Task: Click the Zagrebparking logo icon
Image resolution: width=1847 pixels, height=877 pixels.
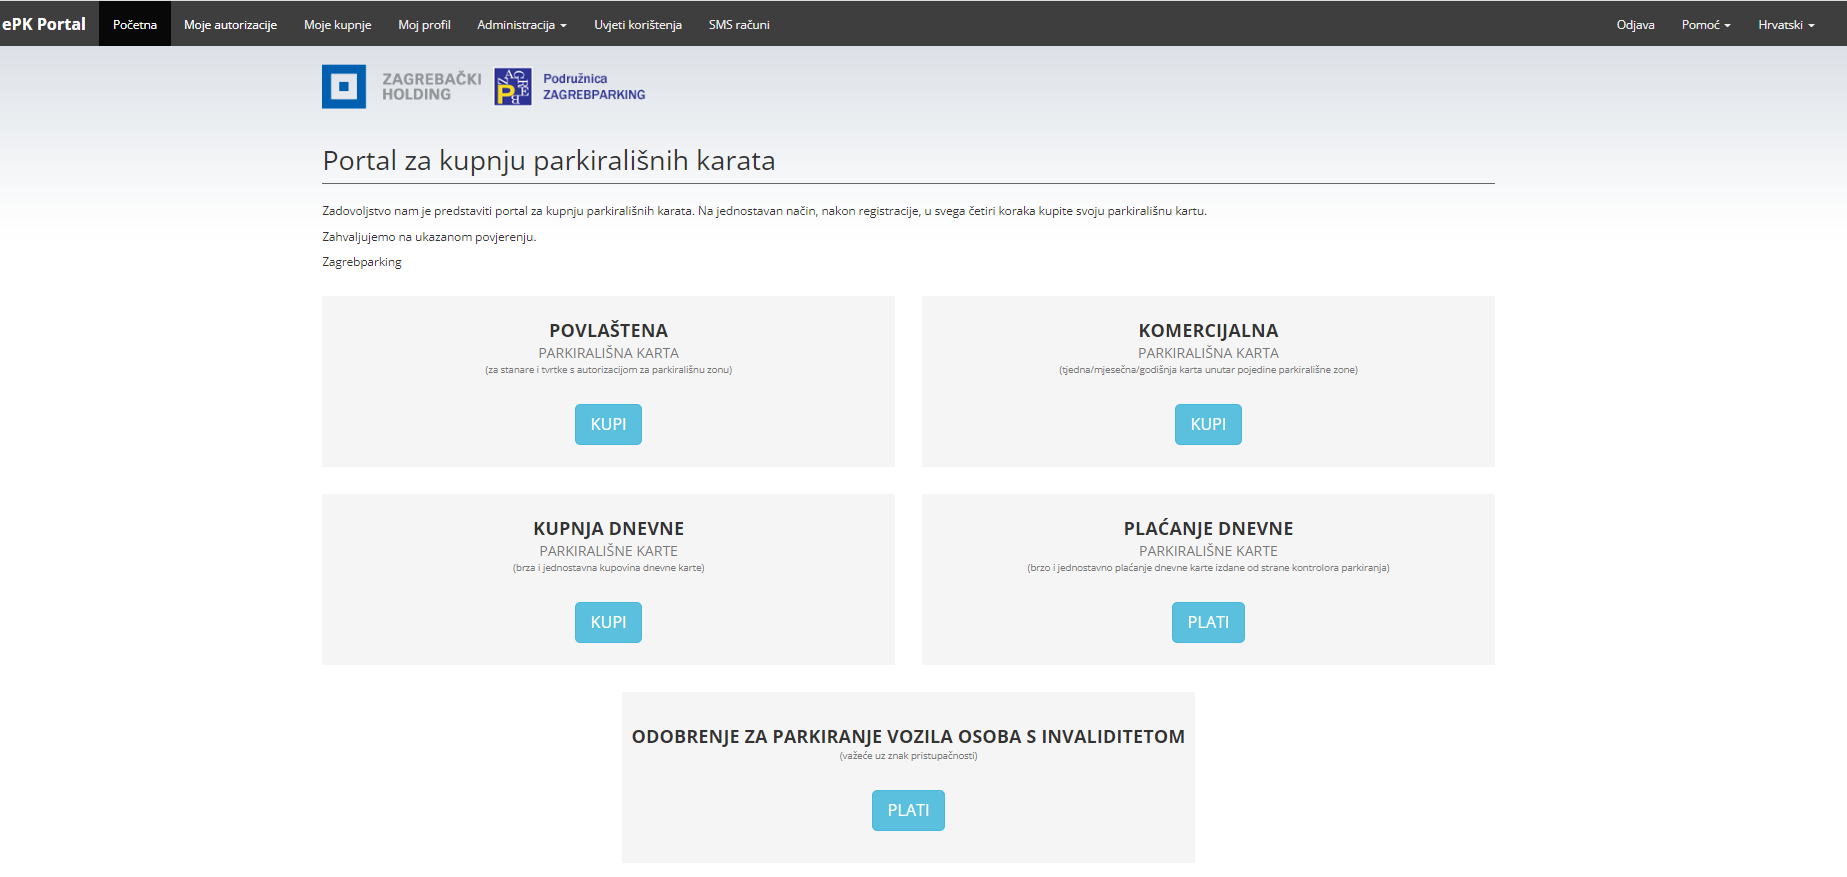Action: 513,87
